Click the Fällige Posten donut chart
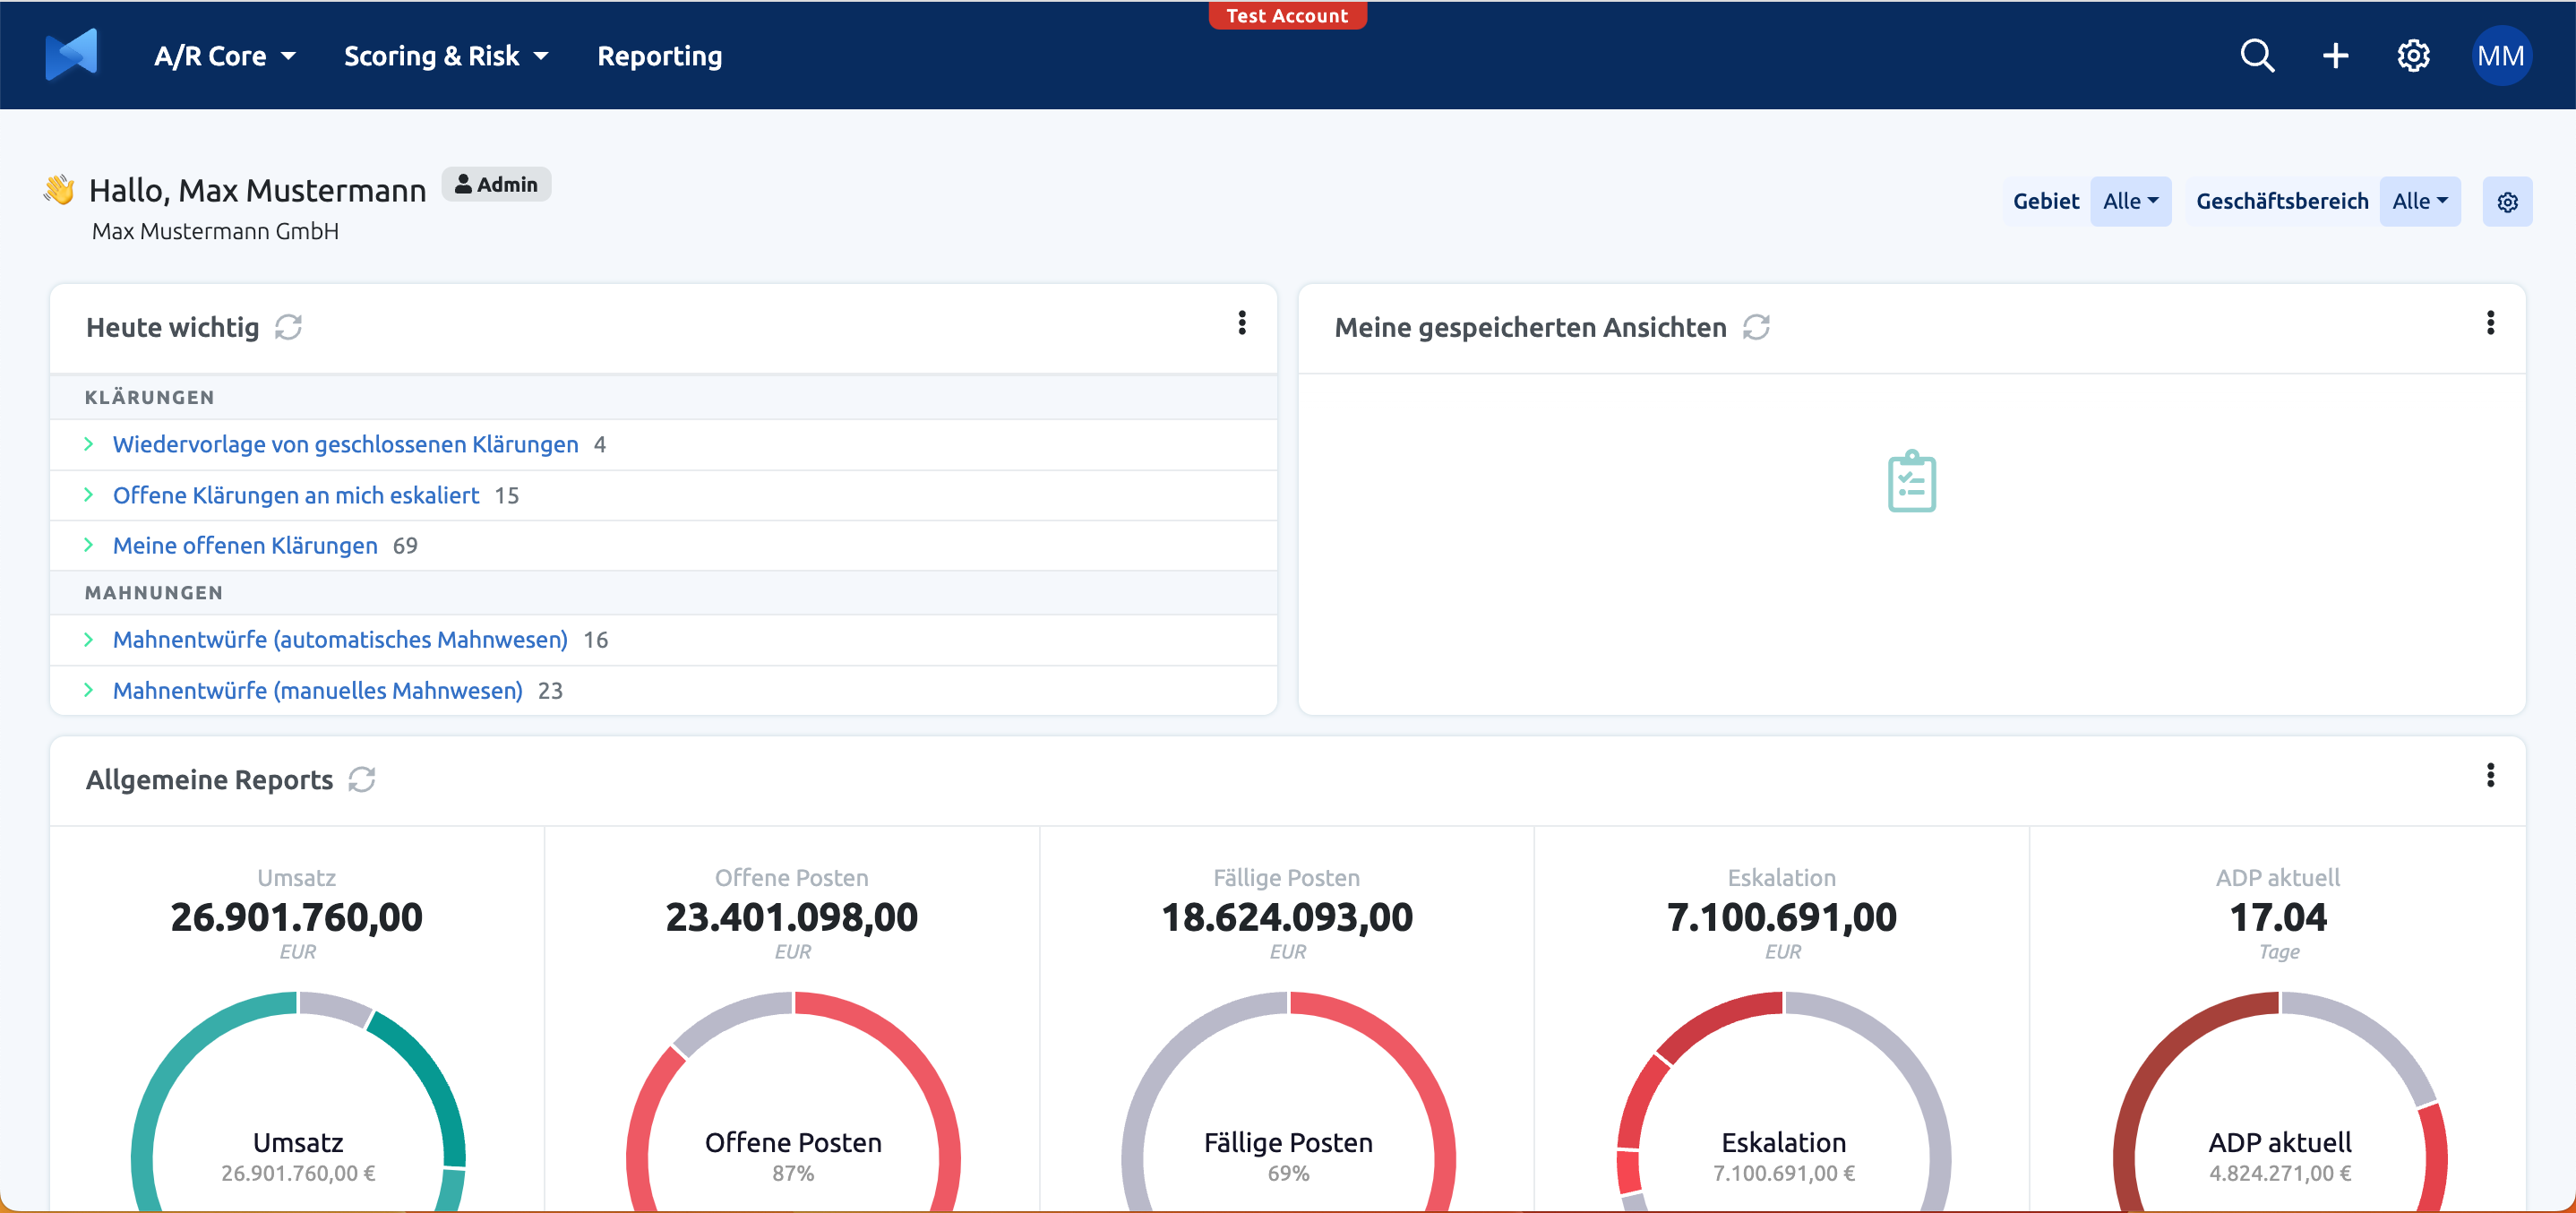The image size is (2576, 1213). pos(1288,1101)
